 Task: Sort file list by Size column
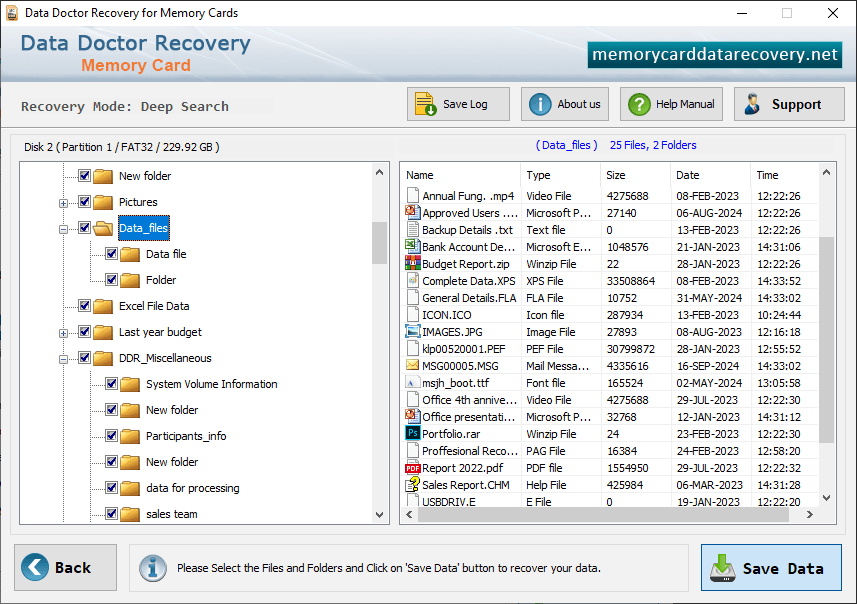(635, 175)
